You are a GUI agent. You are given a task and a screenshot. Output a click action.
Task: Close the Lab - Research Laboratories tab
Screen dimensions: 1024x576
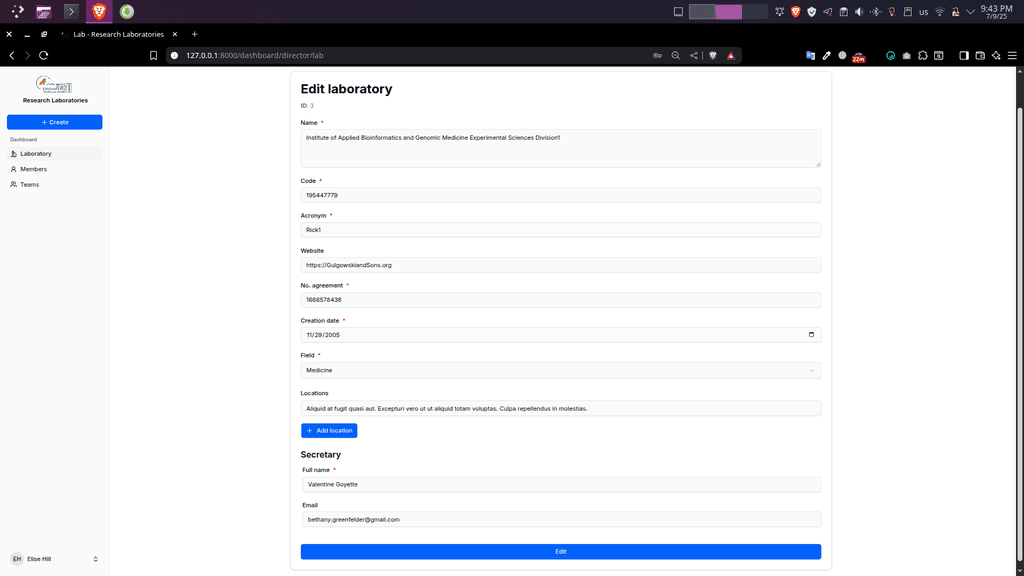(175, 34)
